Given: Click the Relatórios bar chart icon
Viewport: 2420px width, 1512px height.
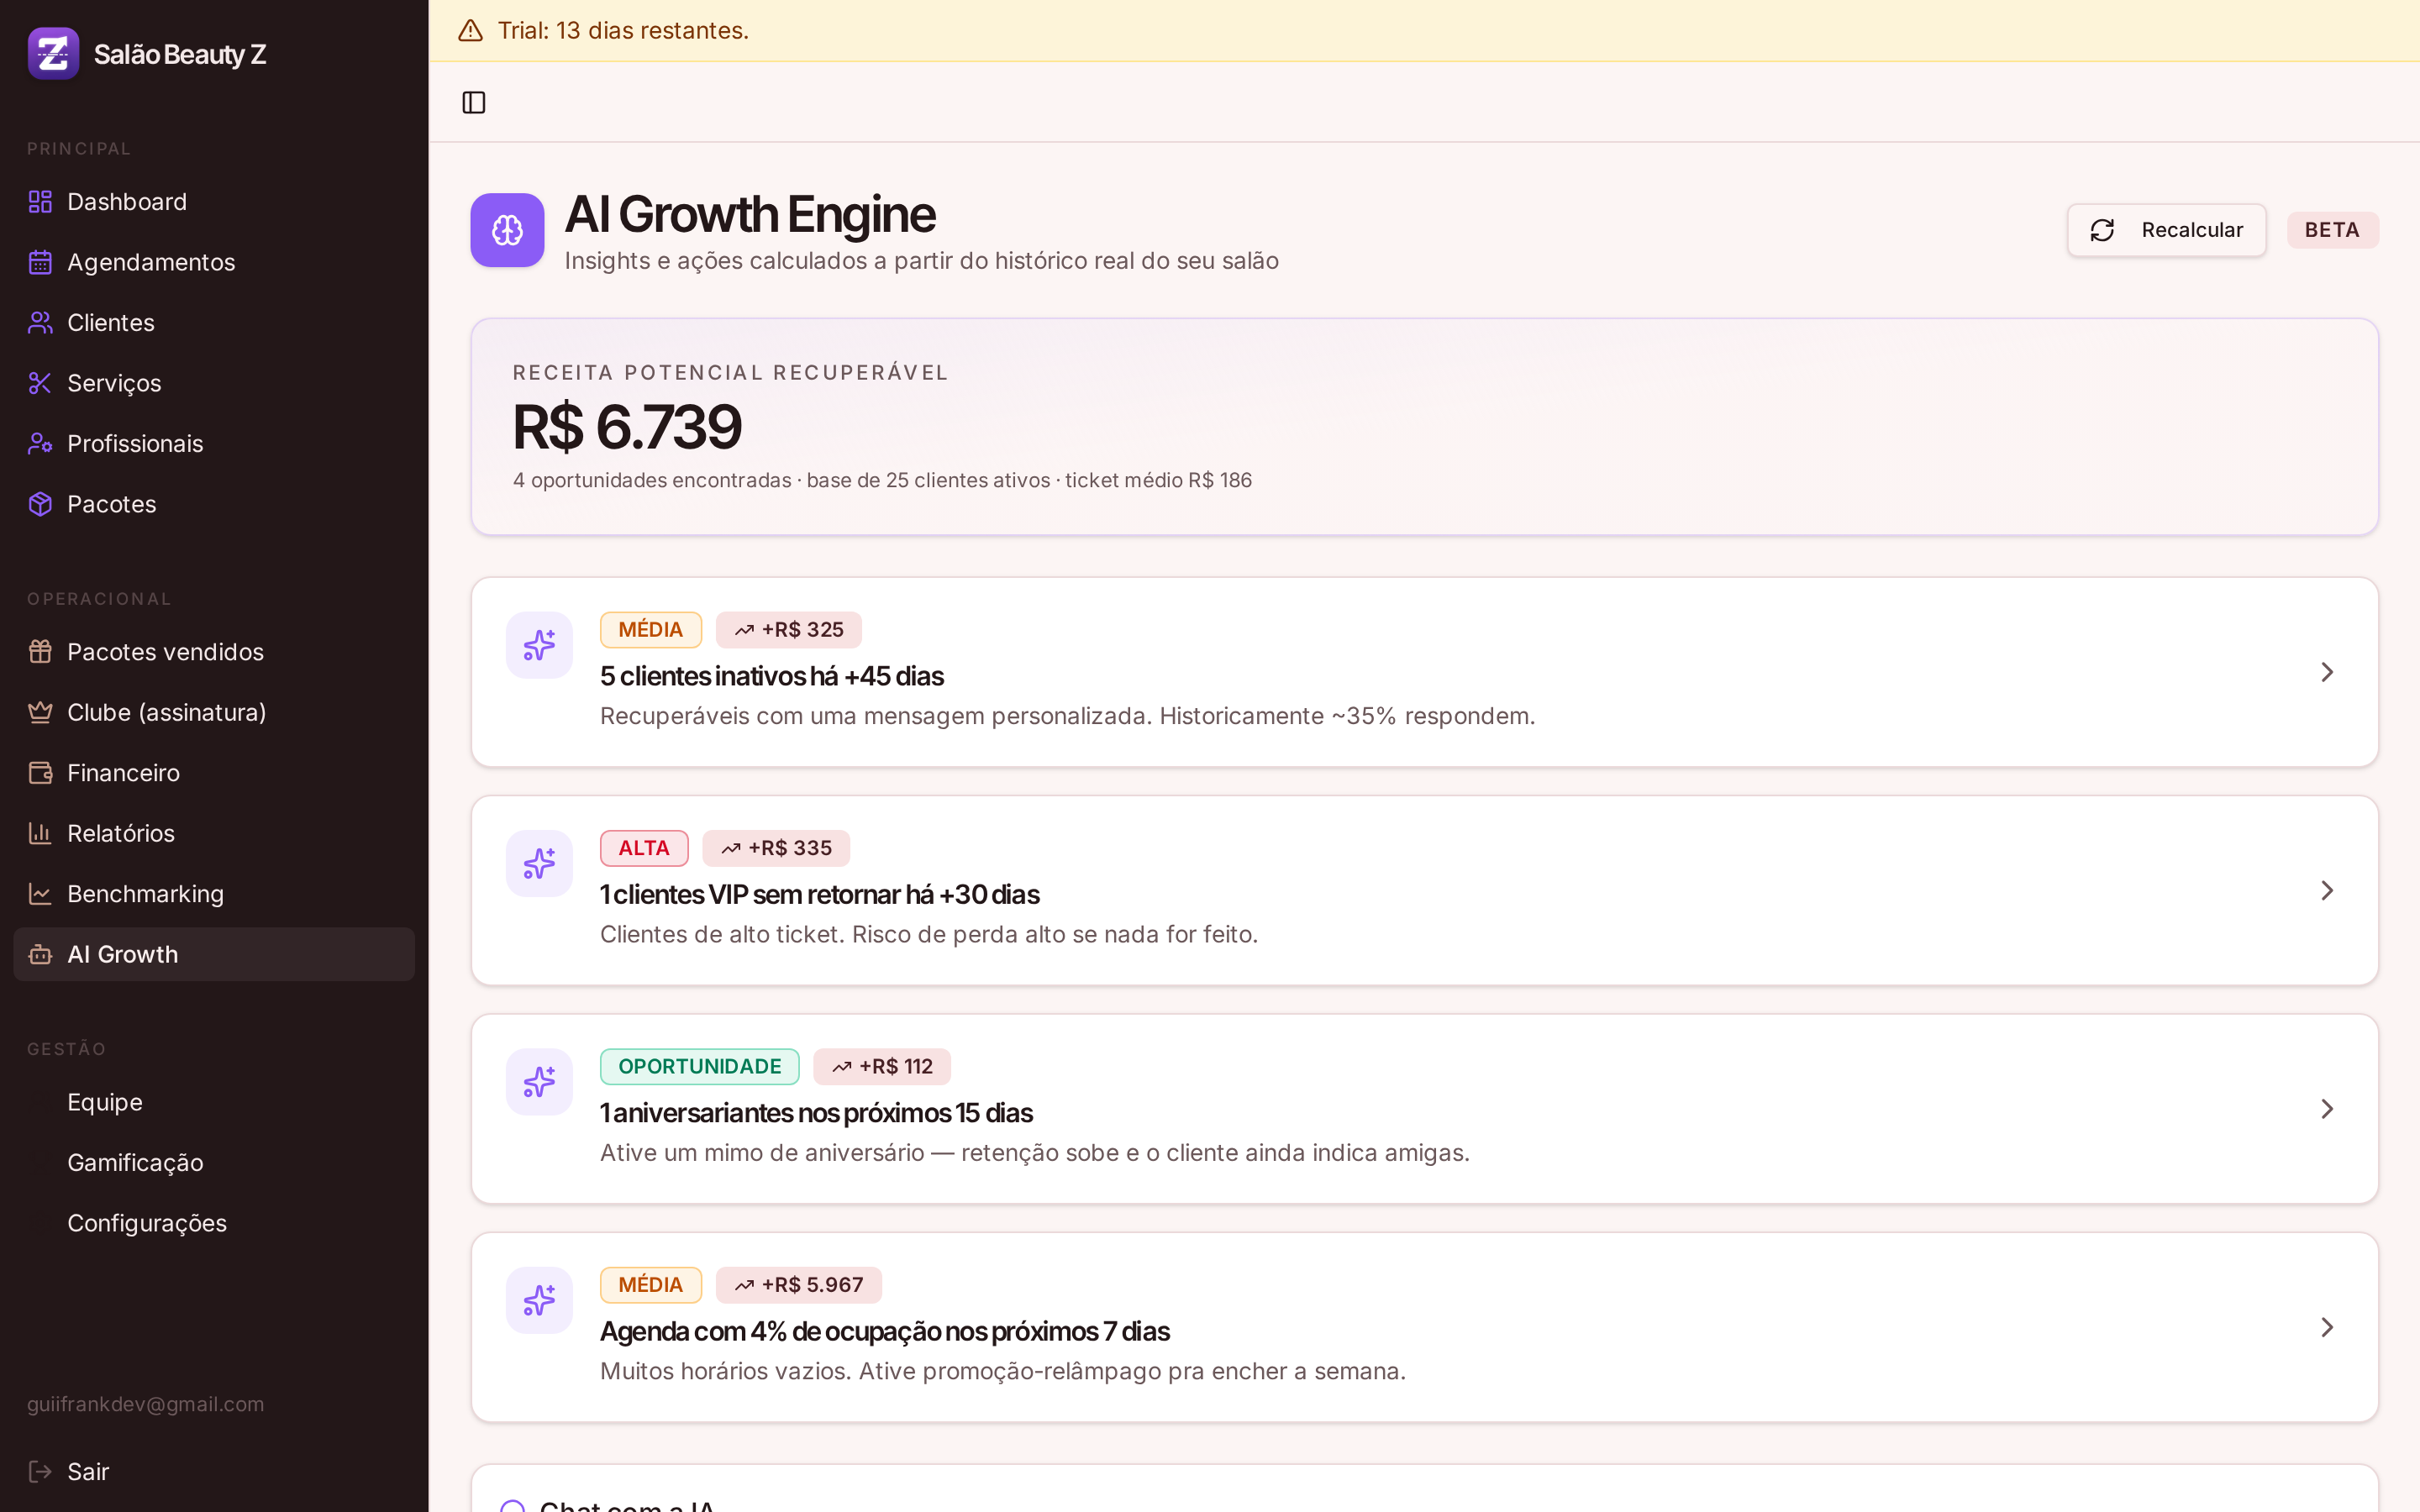Looking at the screenshot, I should click(40, 833).
